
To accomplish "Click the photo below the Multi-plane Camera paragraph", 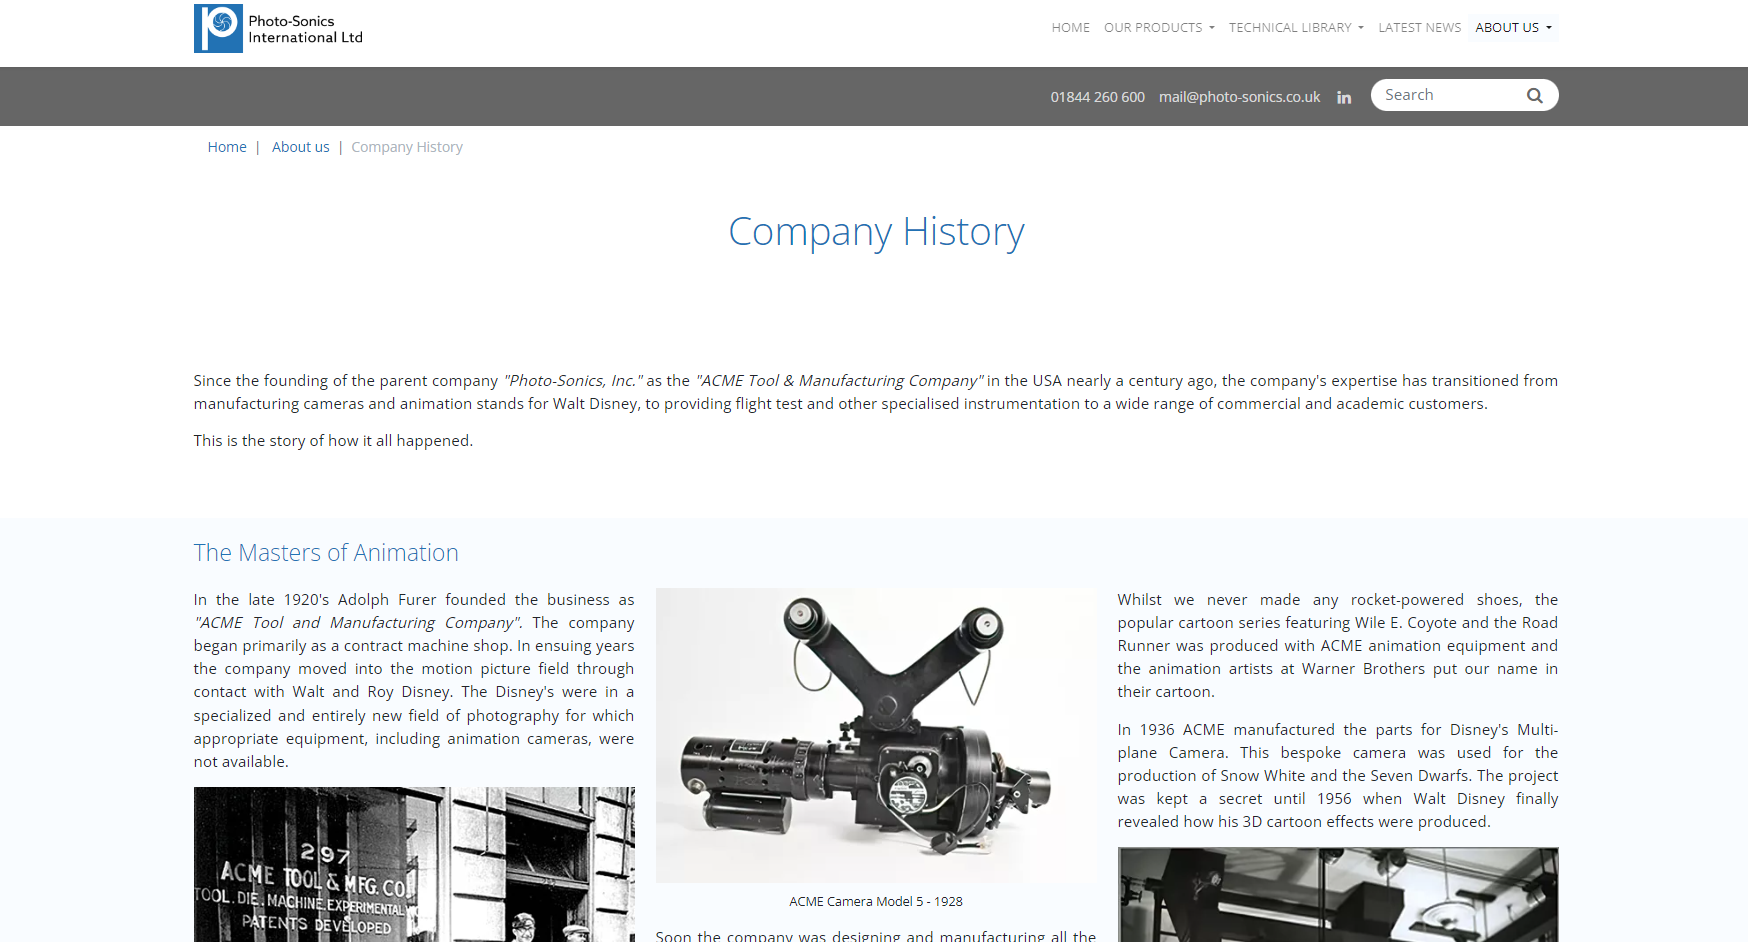I will pos(1337,894).
